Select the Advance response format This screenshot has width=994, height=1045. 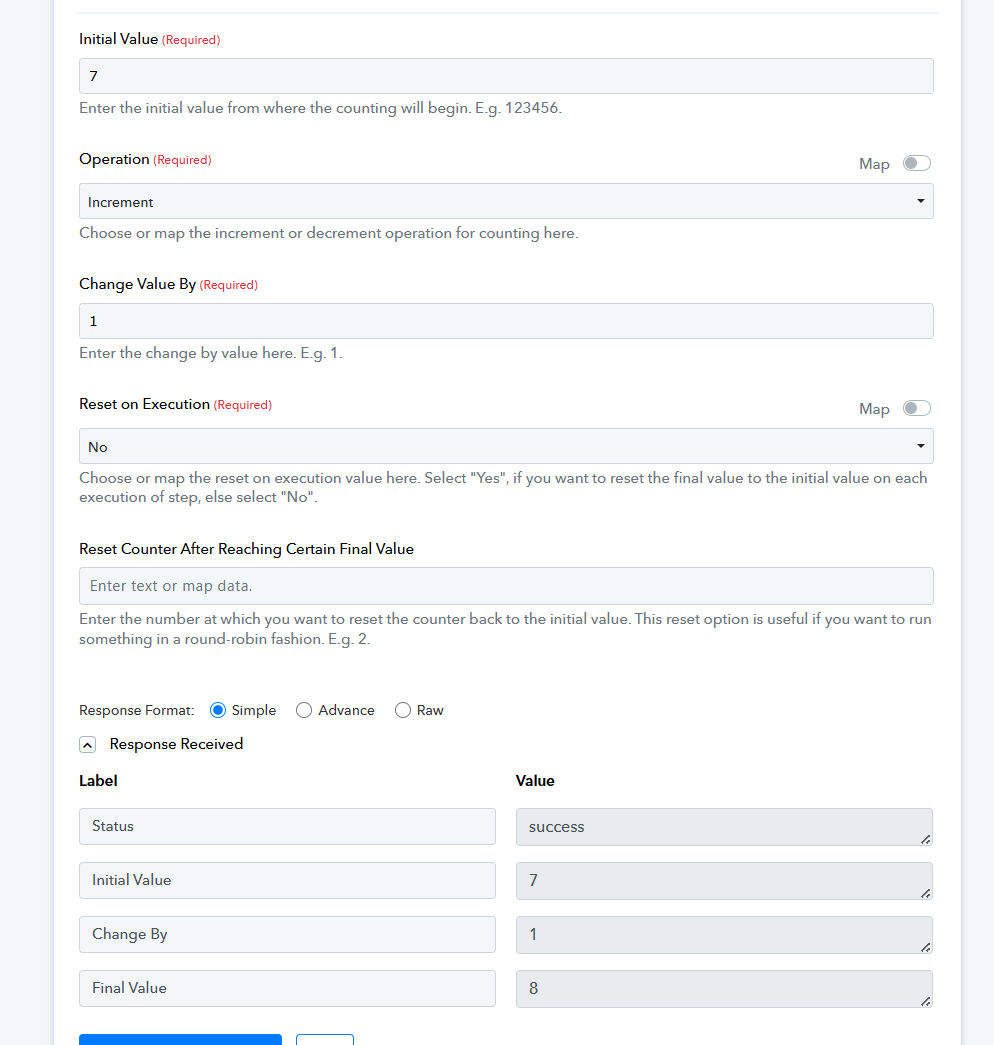click(x=304, y=710)
